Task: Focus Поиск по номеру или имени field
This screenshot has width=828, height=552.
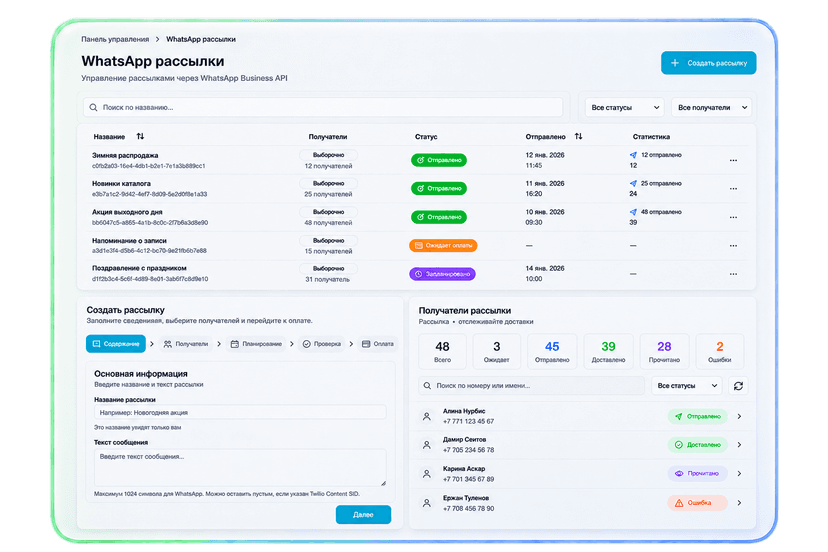Action: point(531,386)
